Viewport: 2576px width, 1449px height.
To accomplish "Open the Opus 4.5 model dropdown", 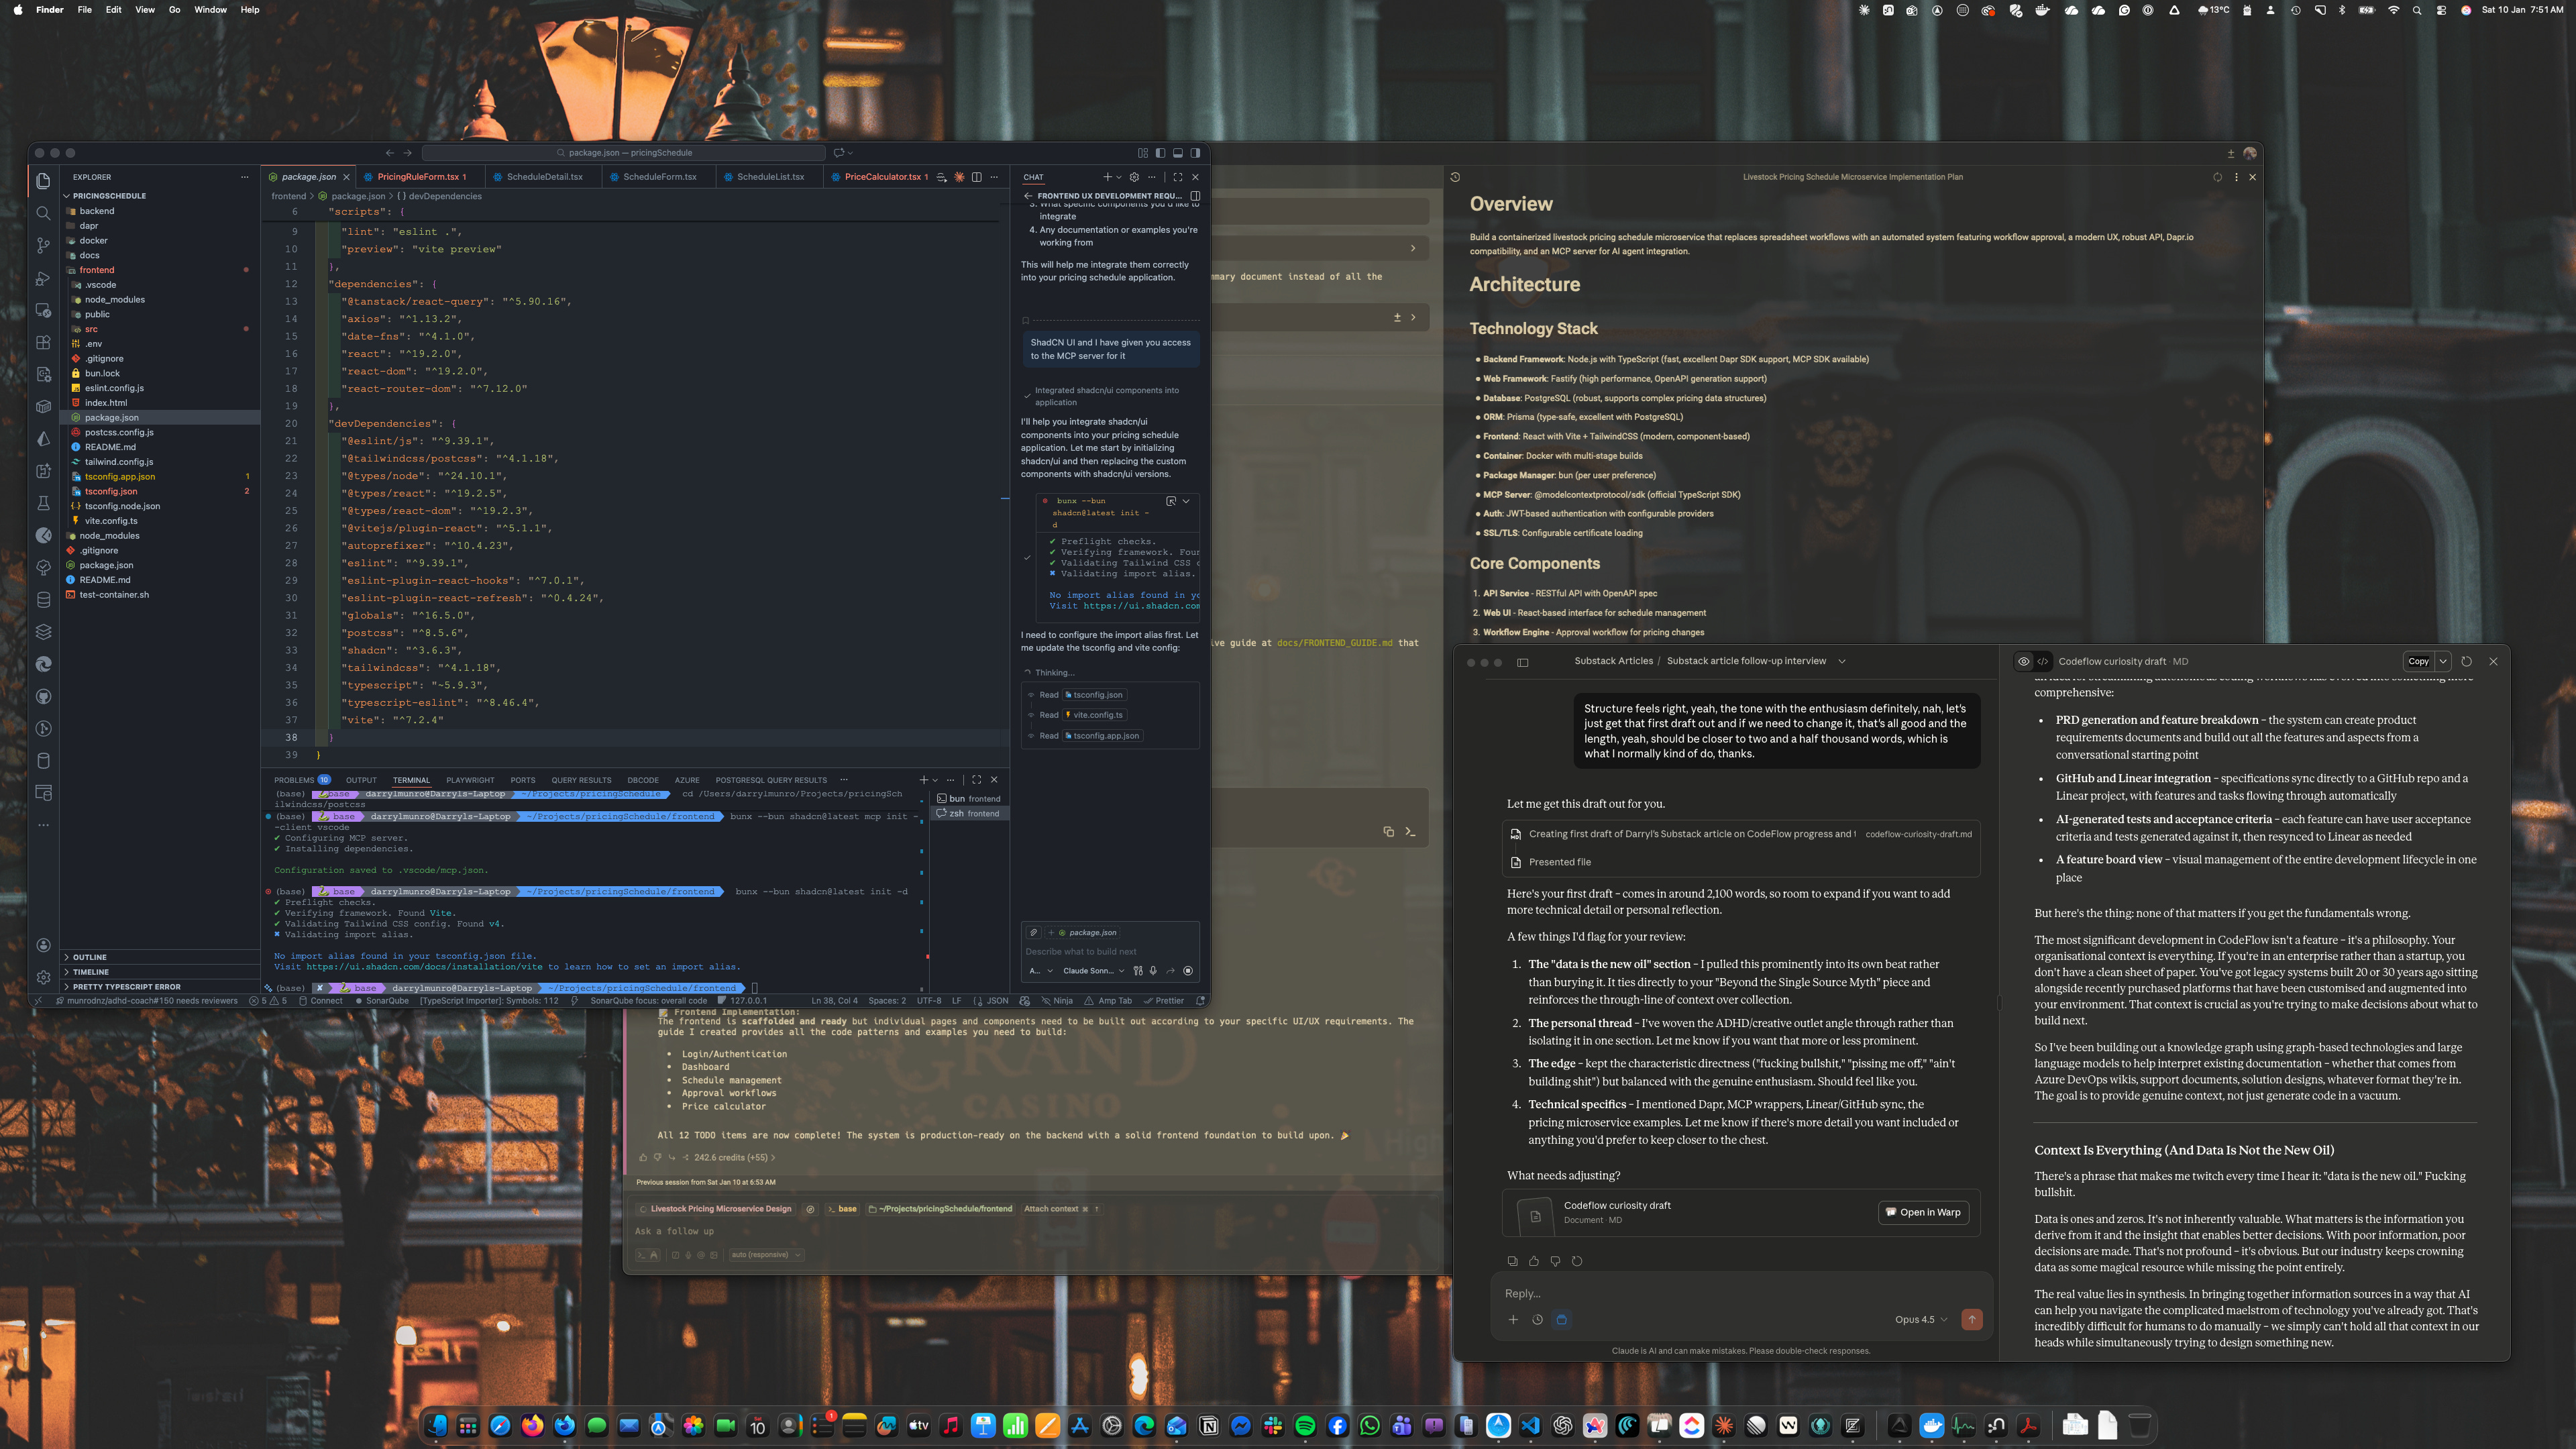I will point(1921,1319).
